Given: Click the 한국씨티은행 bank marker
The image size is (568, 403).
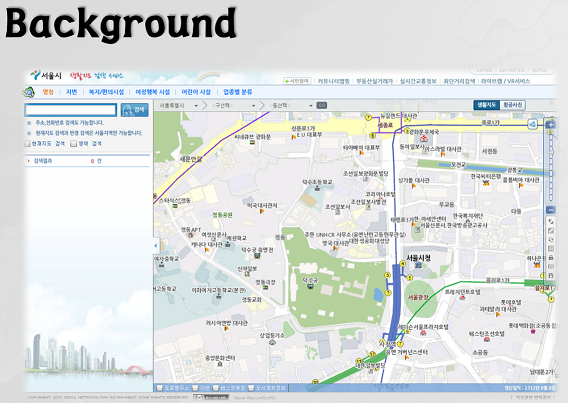Looking at the screenshot, I should [486, 183].
